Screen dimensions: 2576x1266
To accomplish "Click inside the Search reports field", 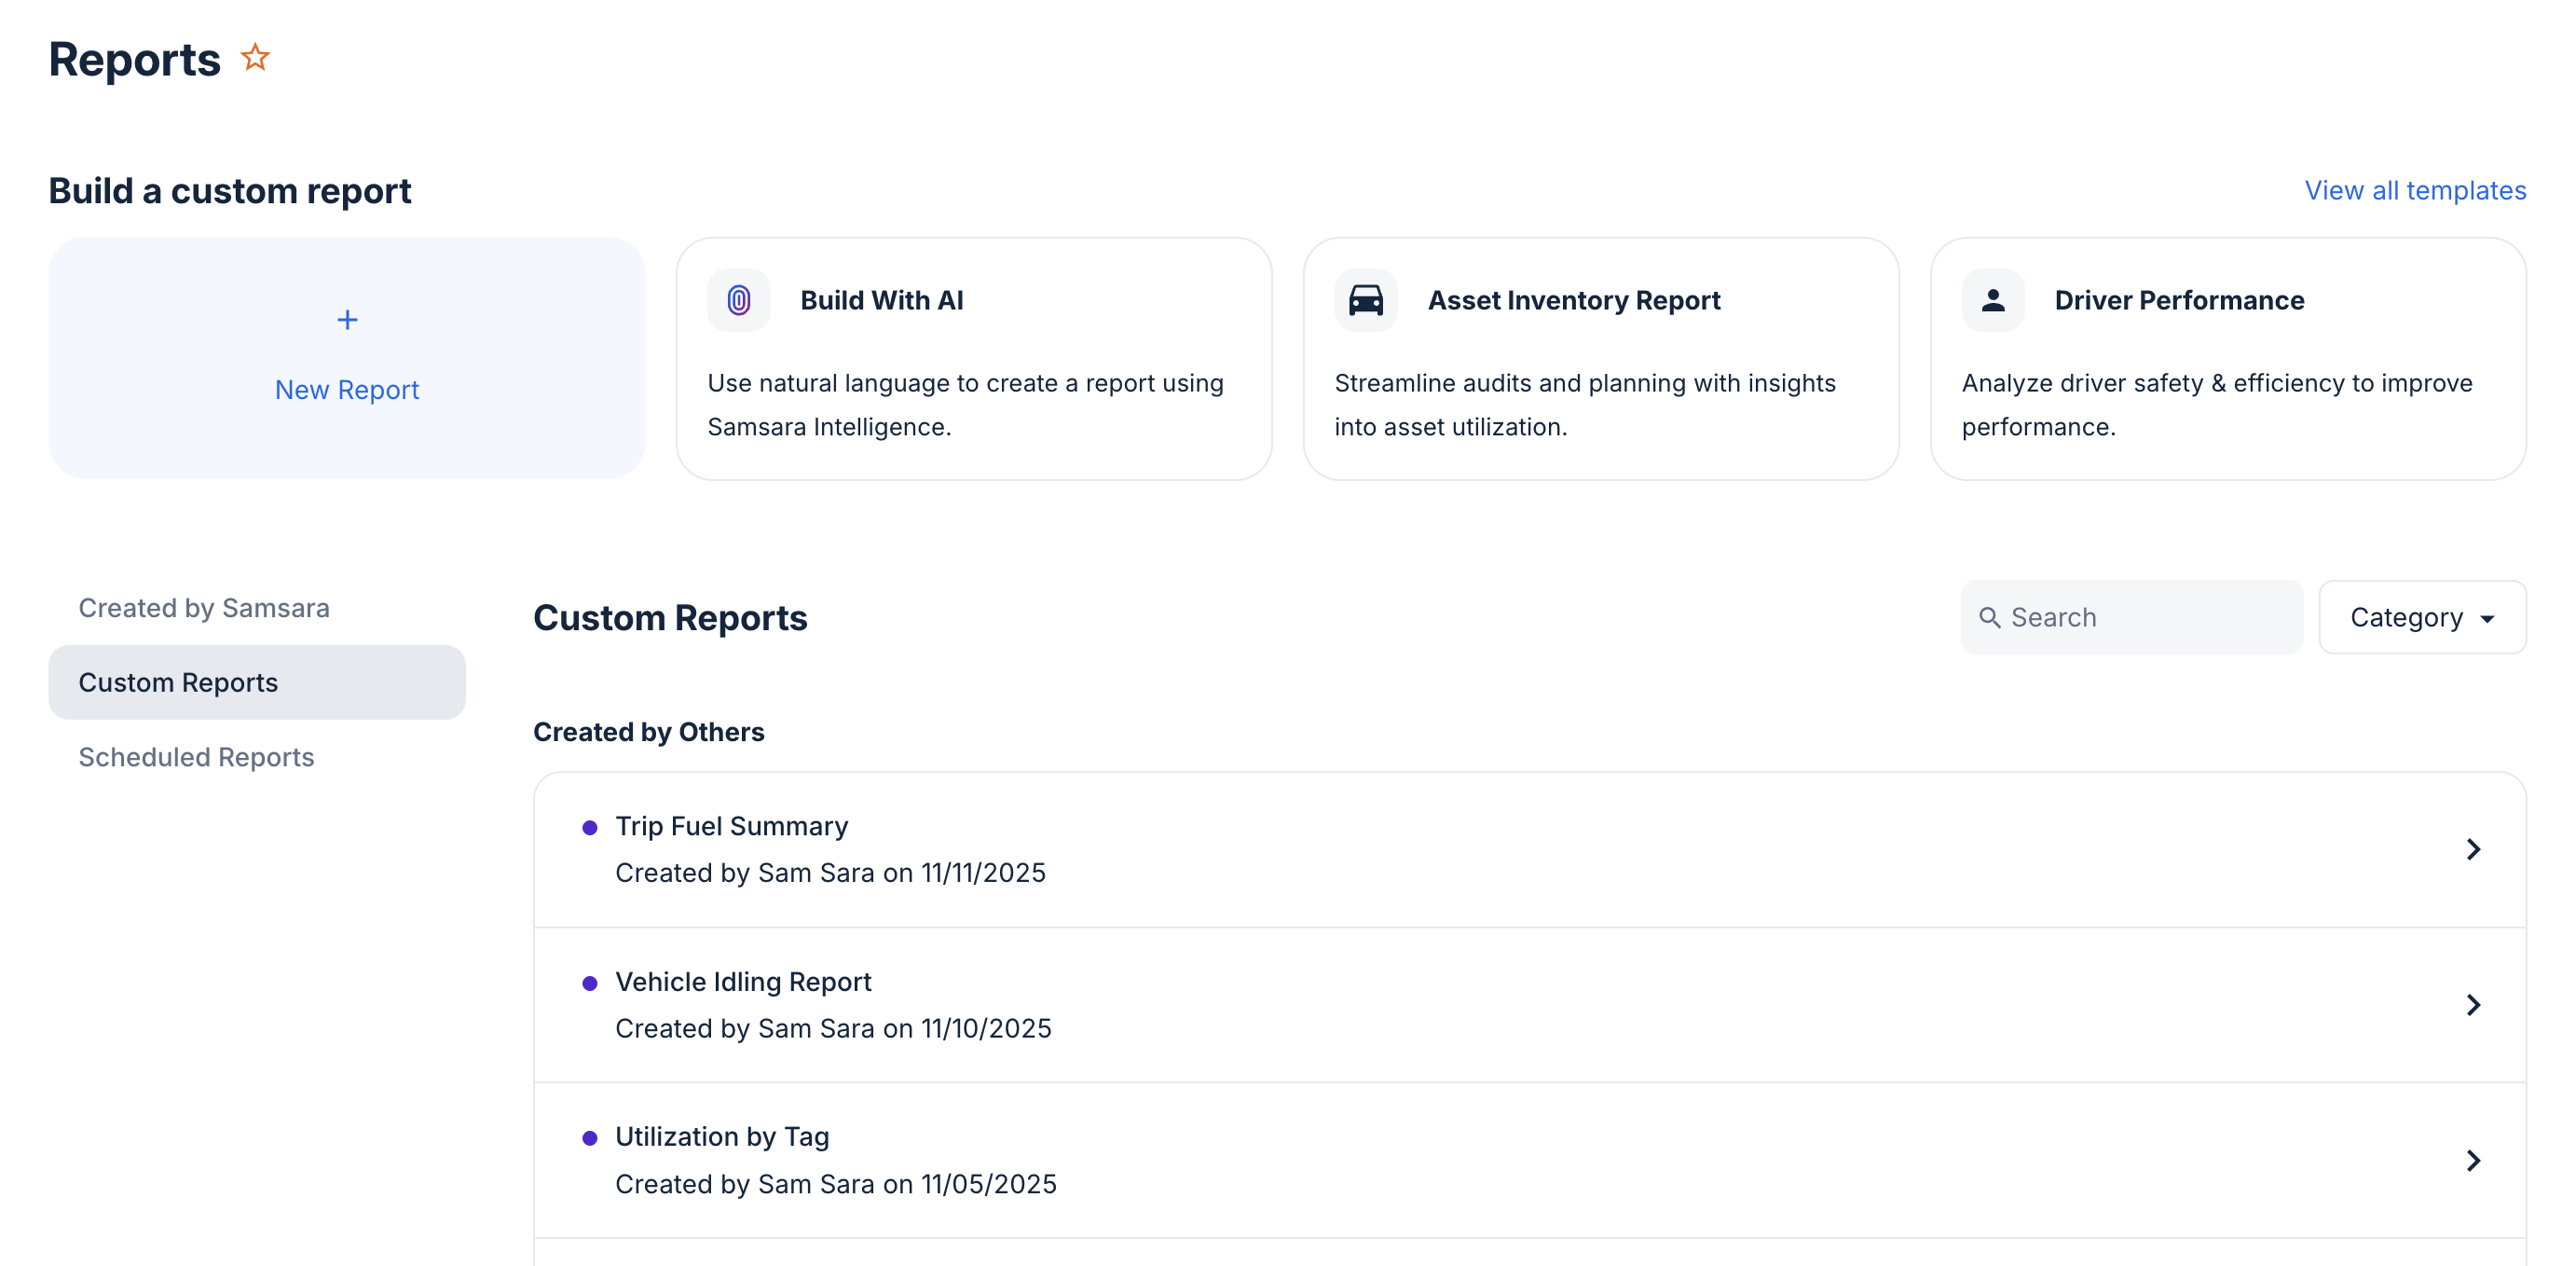I will [x=2130, y=617].
